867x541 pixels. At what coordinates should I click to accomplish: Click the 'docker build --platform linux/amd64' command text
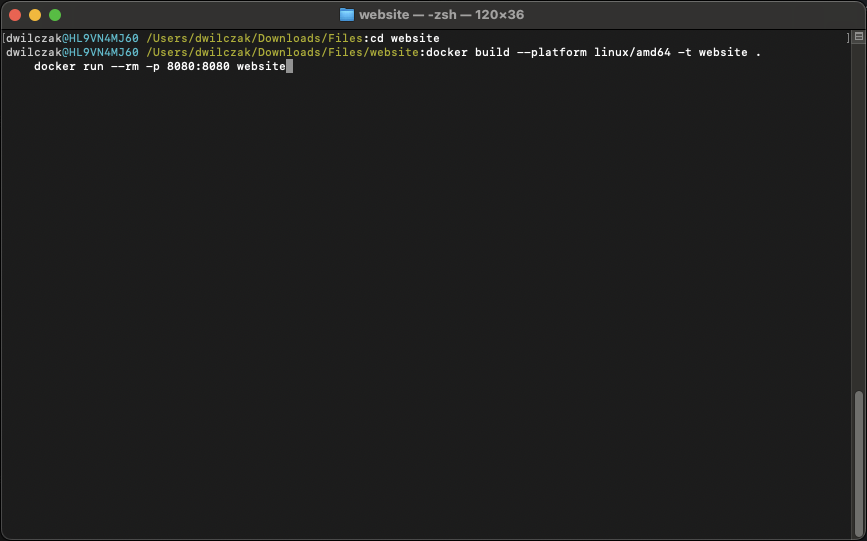(x=548, y=52)
